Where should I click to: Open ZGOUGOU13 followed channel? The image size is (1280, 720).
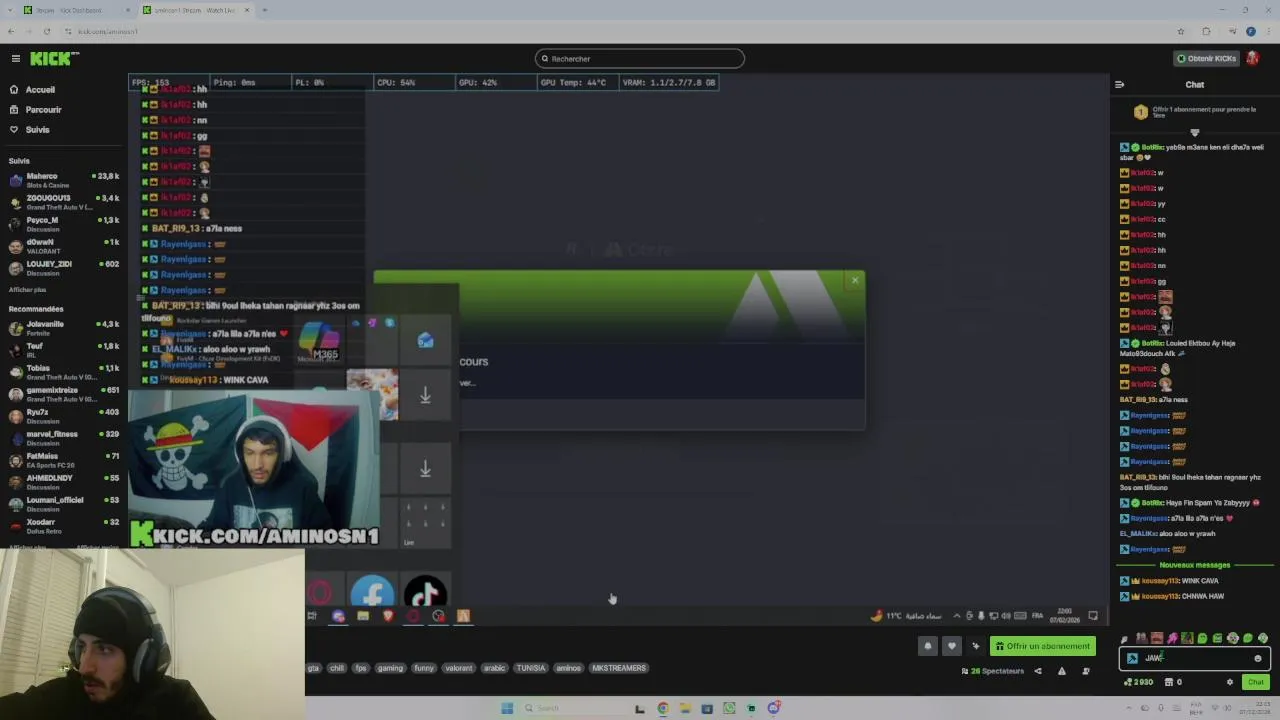(x=64, y=202)
